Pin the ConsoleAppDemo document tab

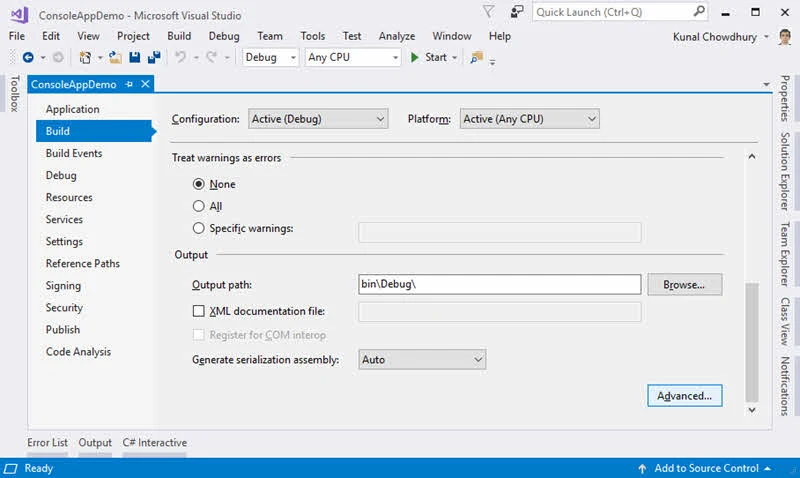click(x=129, y=84)
